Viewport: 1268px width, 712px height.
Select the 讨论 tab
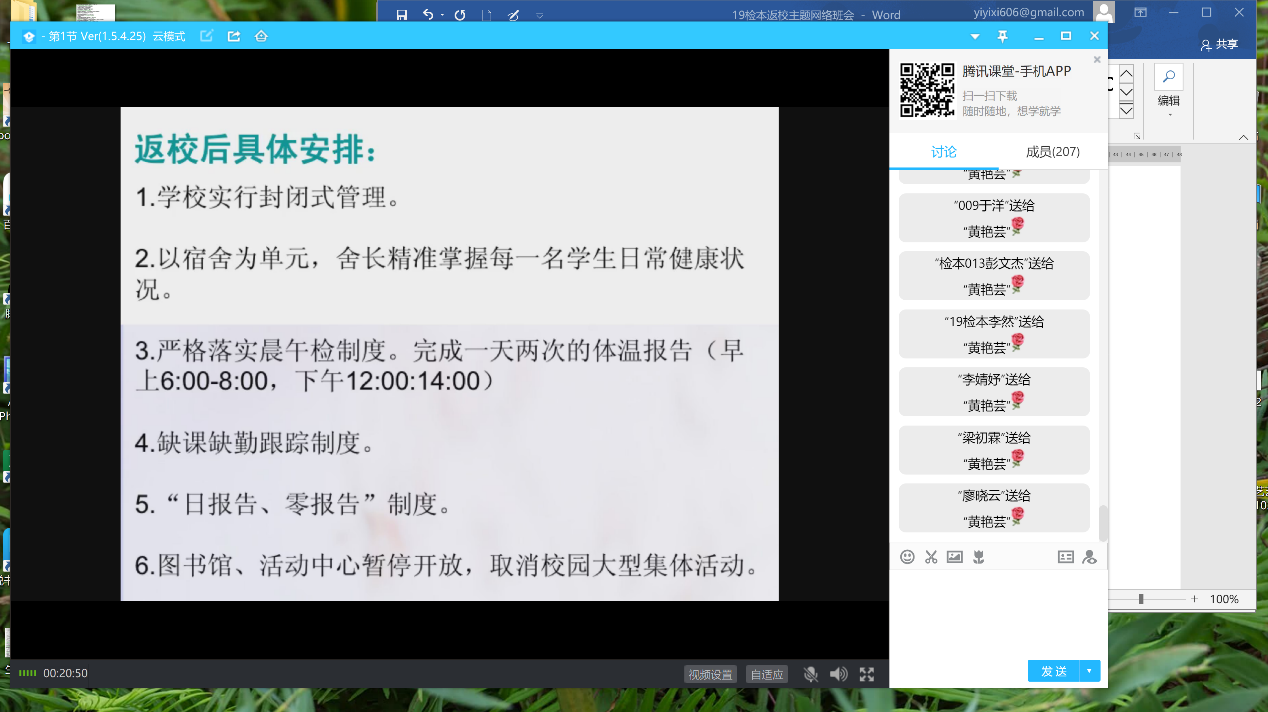coord(943,152)
